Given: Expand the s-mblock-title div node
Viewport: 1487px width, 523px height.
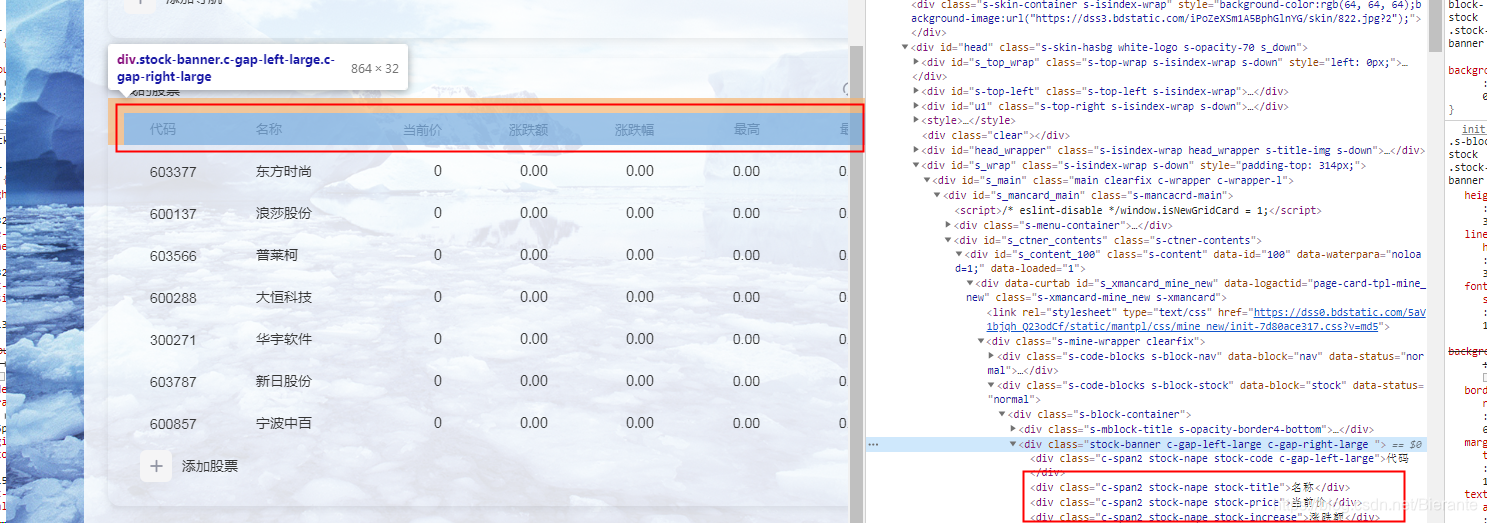Looking at the screenshot, I should pyautogui.click(x=1013, y=429).
